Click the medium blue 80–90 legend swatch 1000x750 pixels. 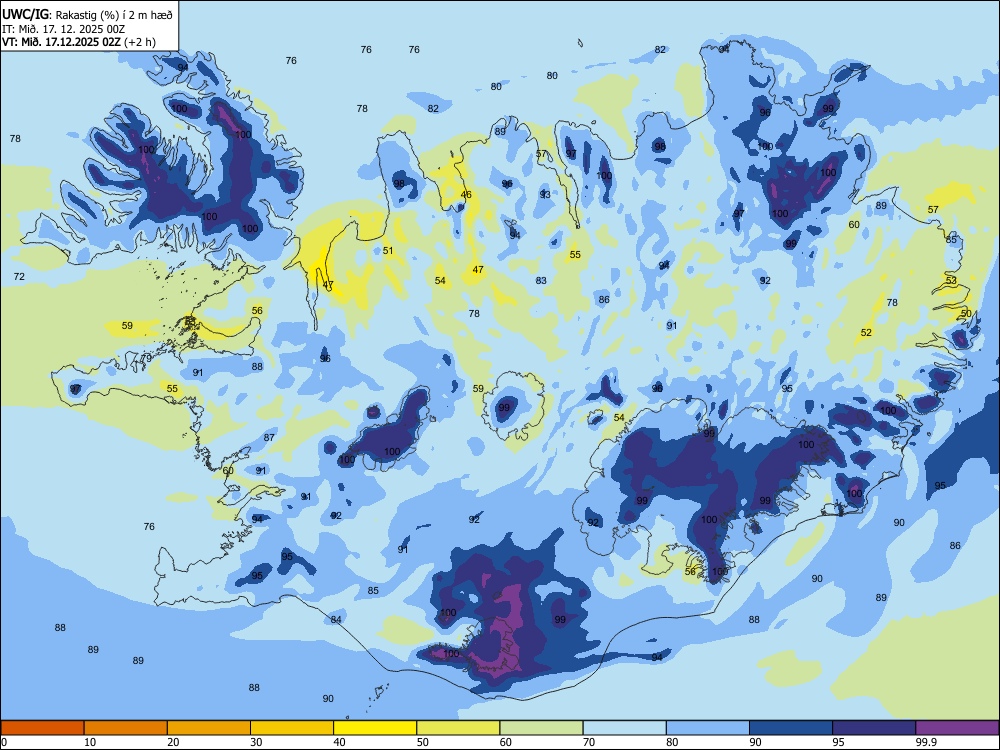[x=708, y=728]
